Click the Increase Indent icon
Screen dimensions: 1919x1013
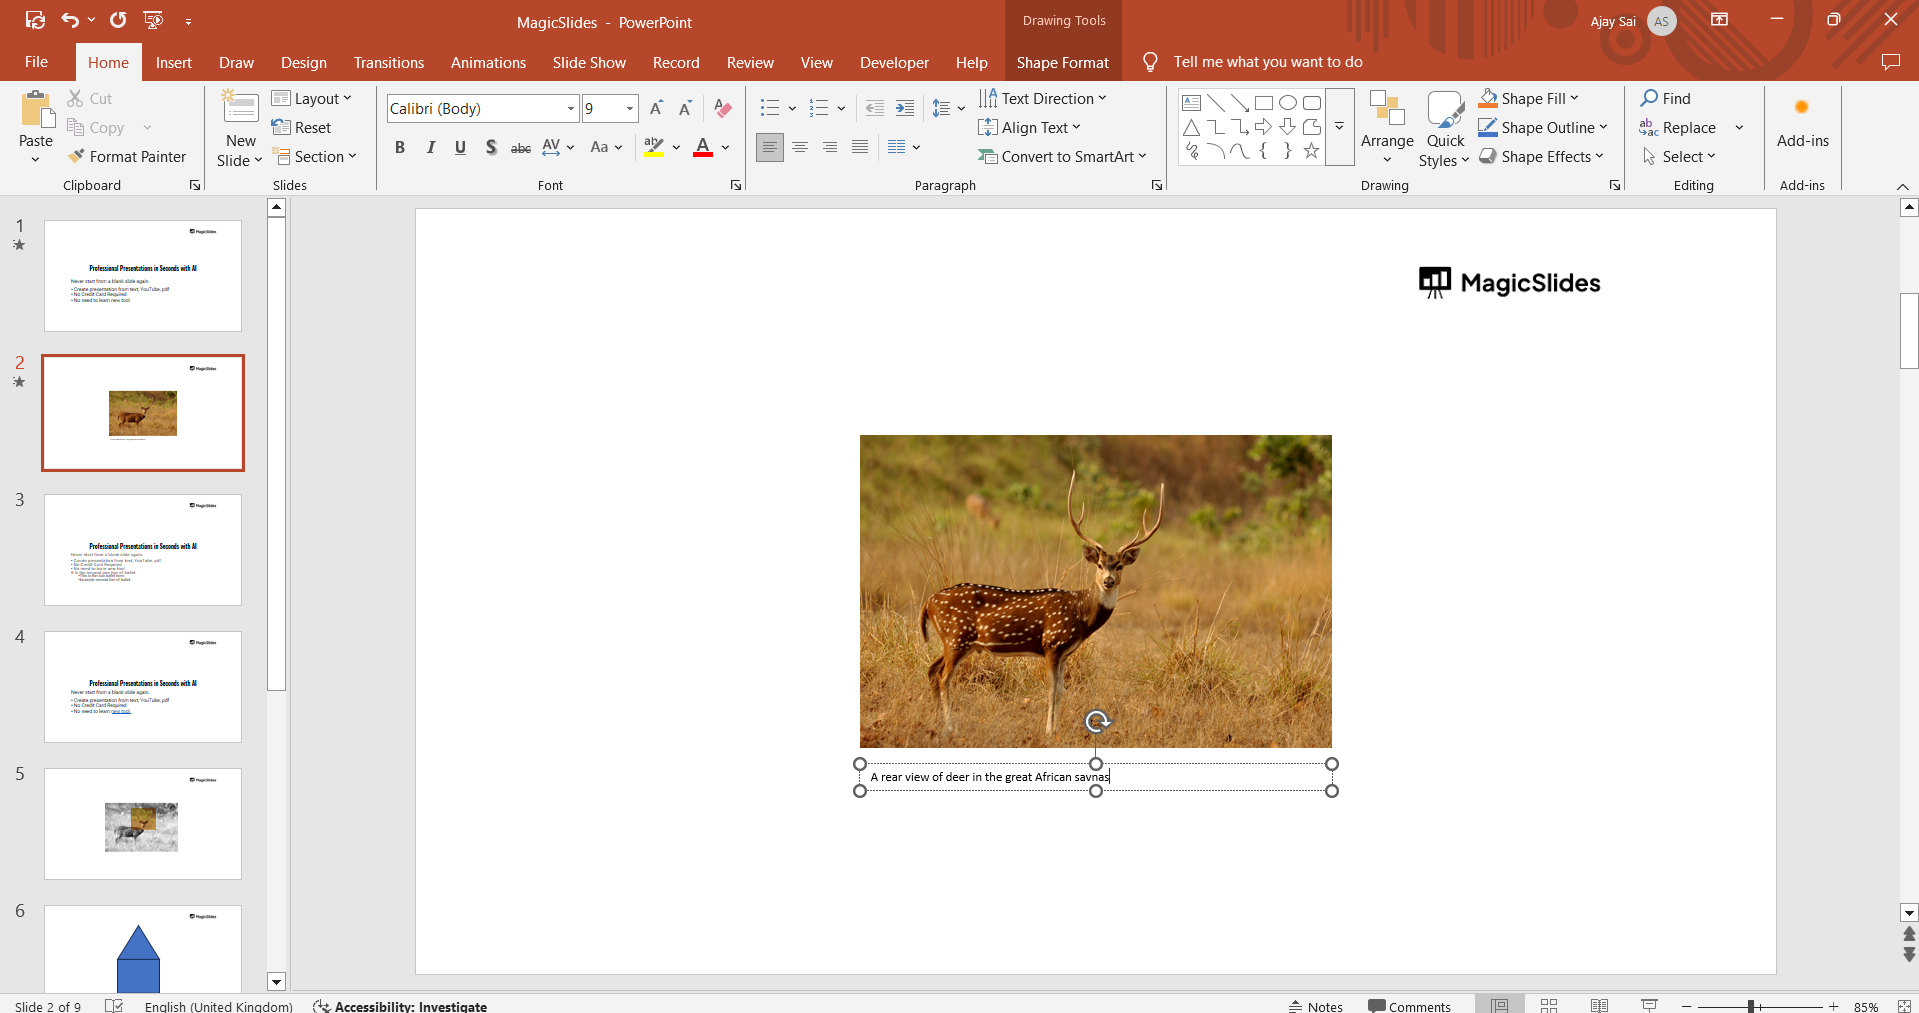[905, 109]
